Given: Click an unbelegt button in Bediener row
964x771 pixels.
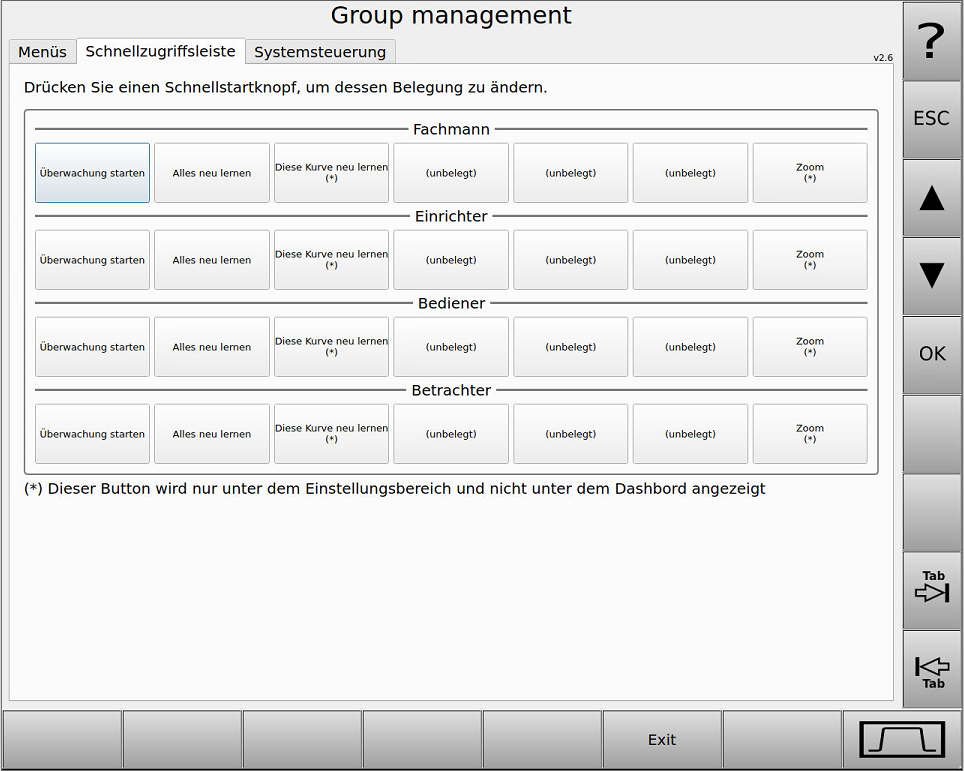Looking at the screenshot, I should [450, 346].
